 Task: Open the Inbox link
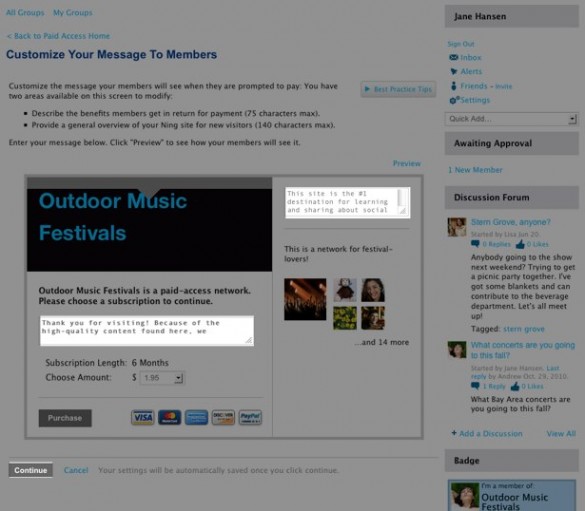coord(471,57)
